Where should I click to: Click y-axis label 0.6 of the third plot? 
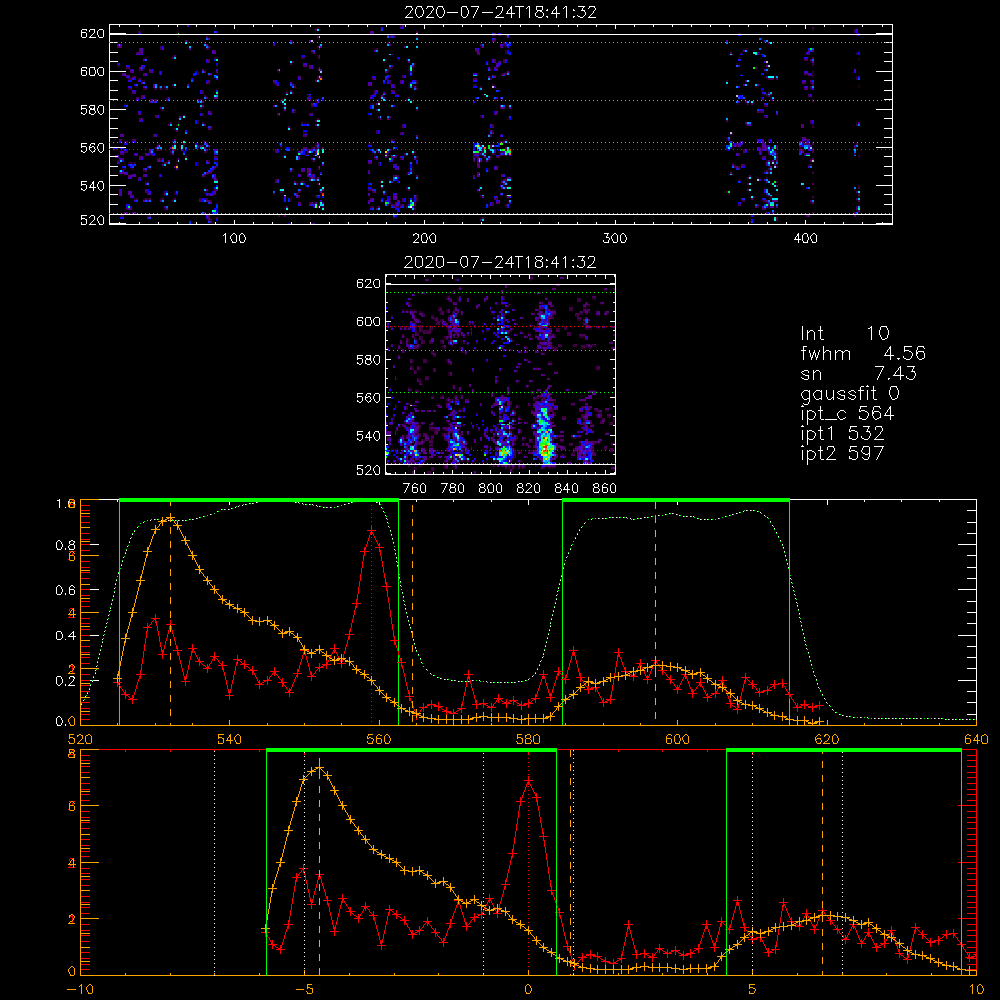pos(65,591)
